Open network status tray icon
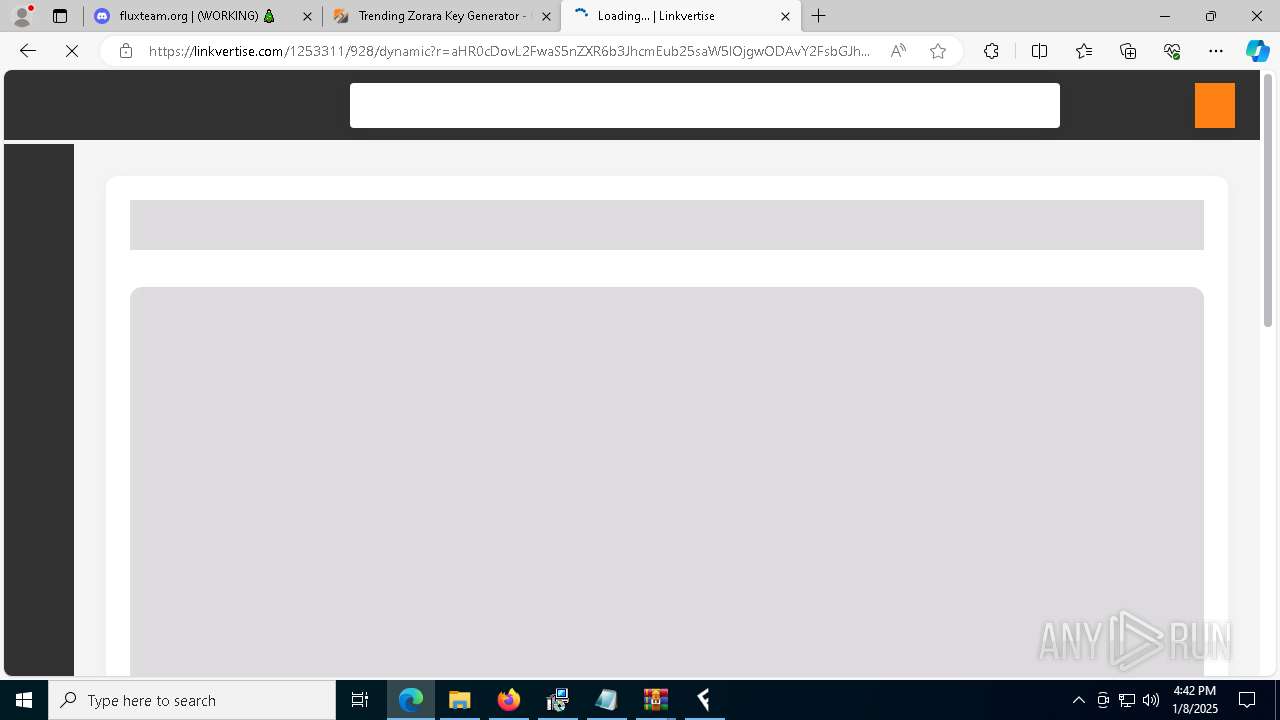Image resolution: width=1280 pixels, height=720 pixels. coord(1127,700)
